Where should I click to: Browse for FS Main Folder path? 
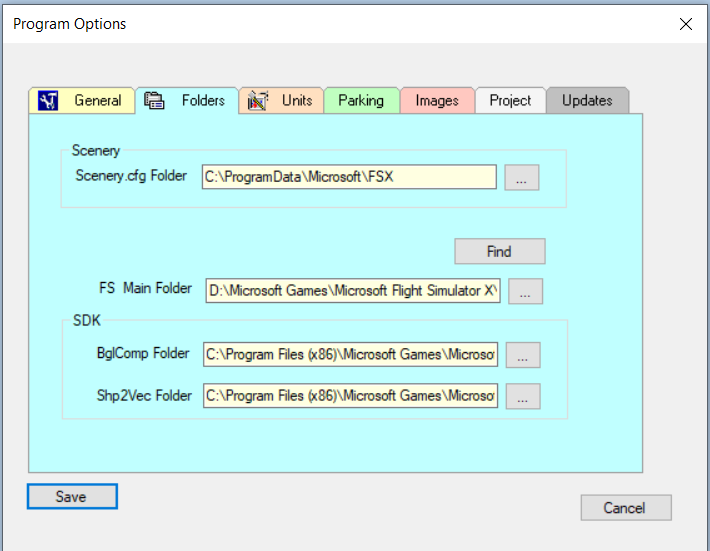tap(527, 291)
